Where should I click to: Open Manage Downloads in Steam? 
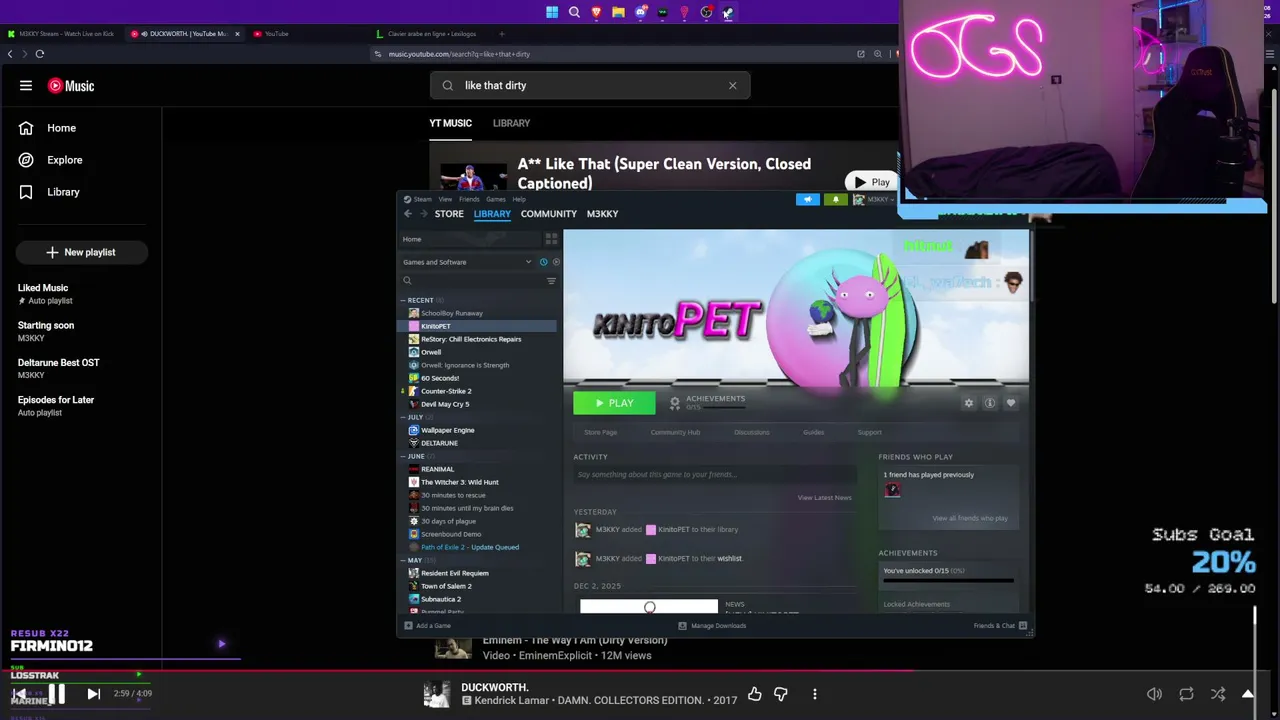click(712, 626)
